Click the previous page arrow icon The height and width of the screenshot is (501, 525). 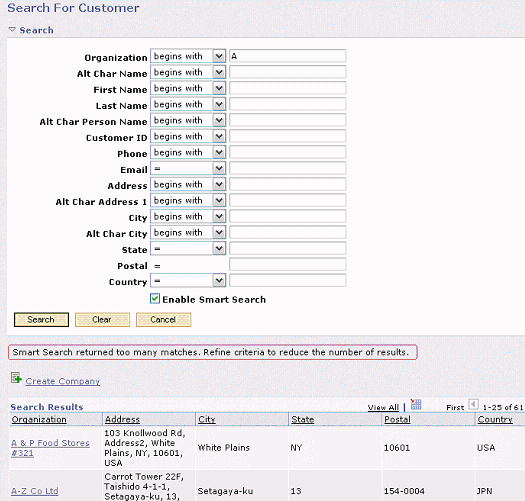(x=473, y=405)
